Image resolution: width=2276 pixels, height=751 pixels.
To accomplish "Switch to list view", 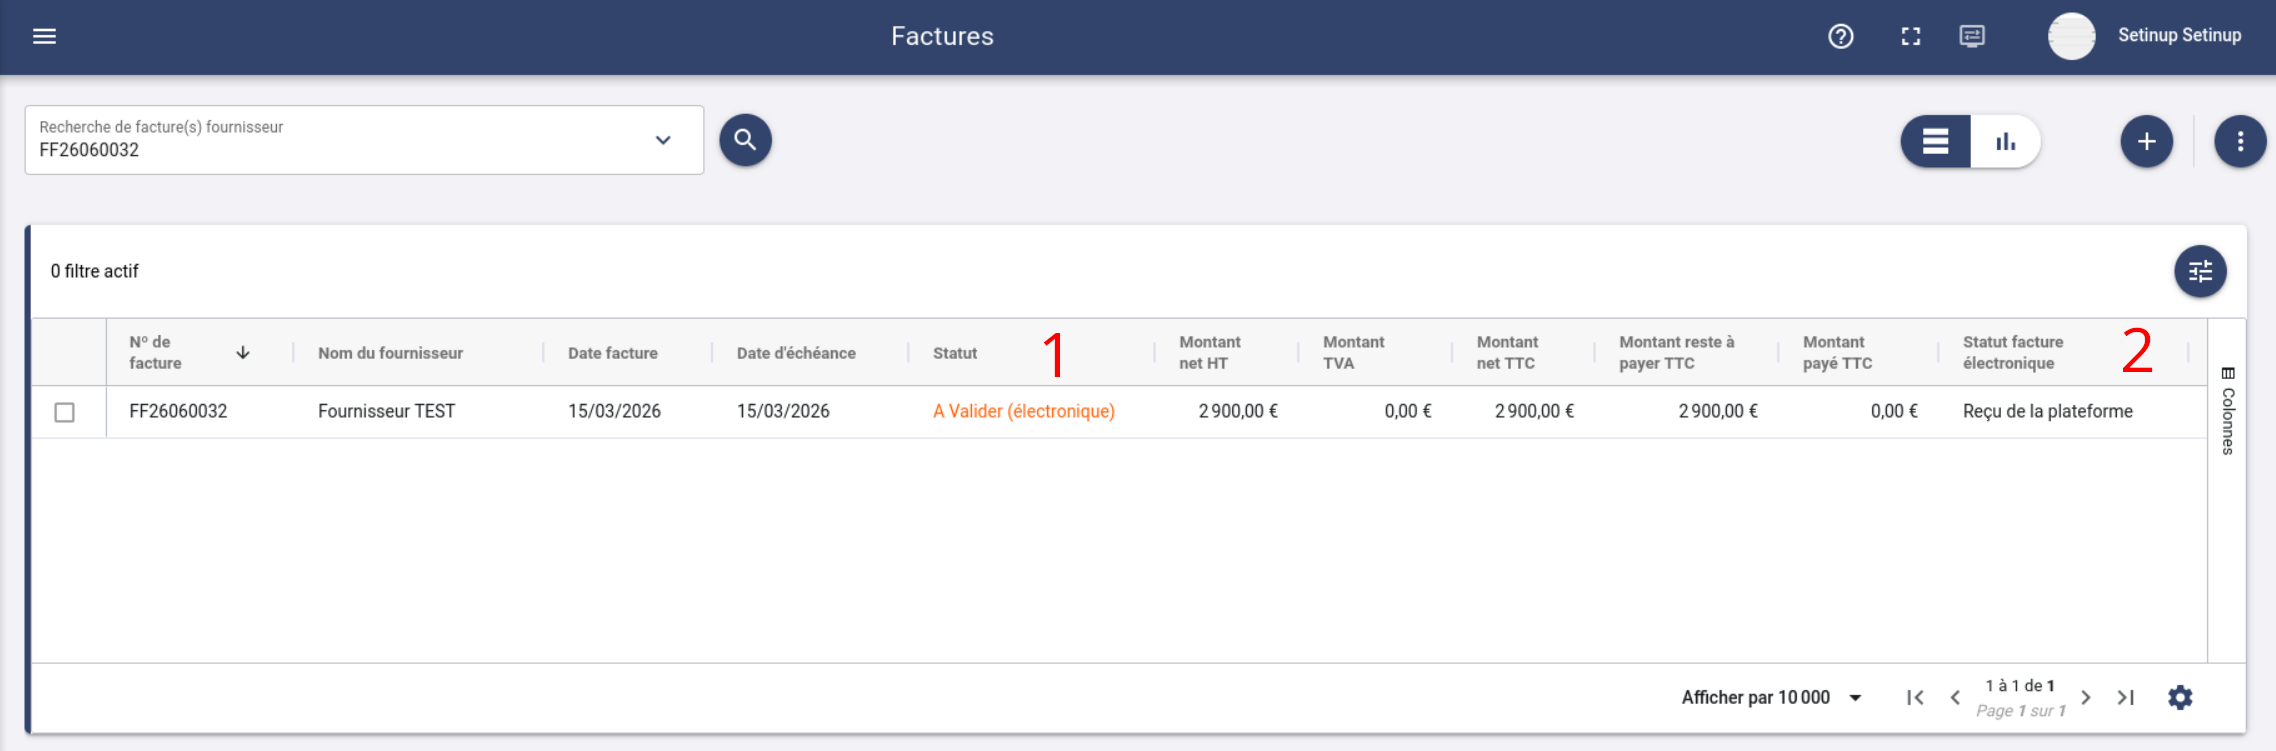I will click(1935, 141).
